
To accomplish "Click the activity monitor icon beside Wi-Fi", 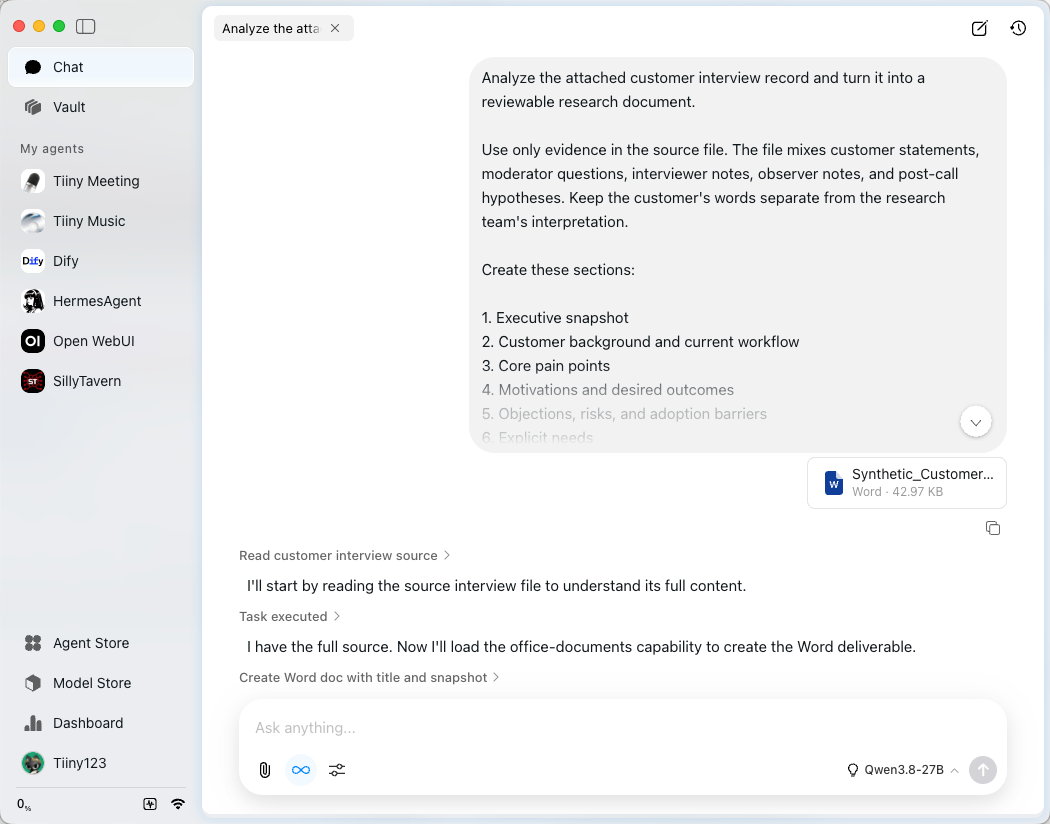I will pos(150,804).
